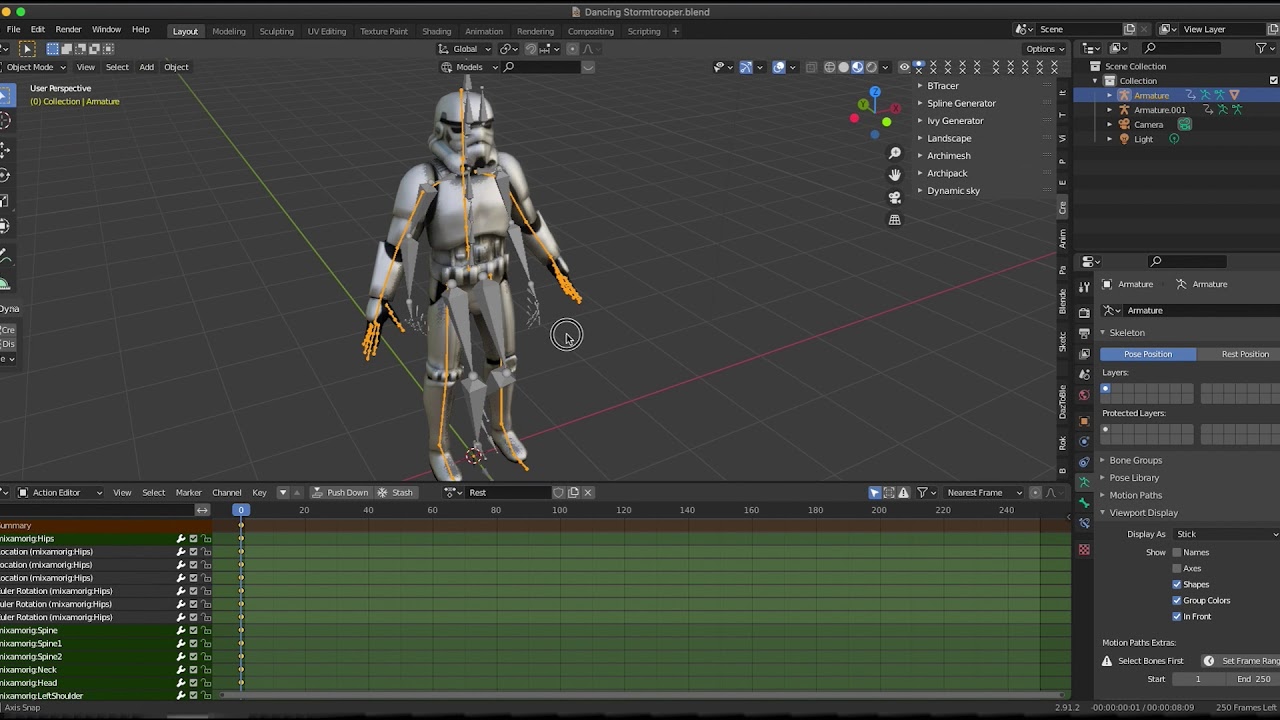Toggle camera view with the camera icon

point(895,197)
